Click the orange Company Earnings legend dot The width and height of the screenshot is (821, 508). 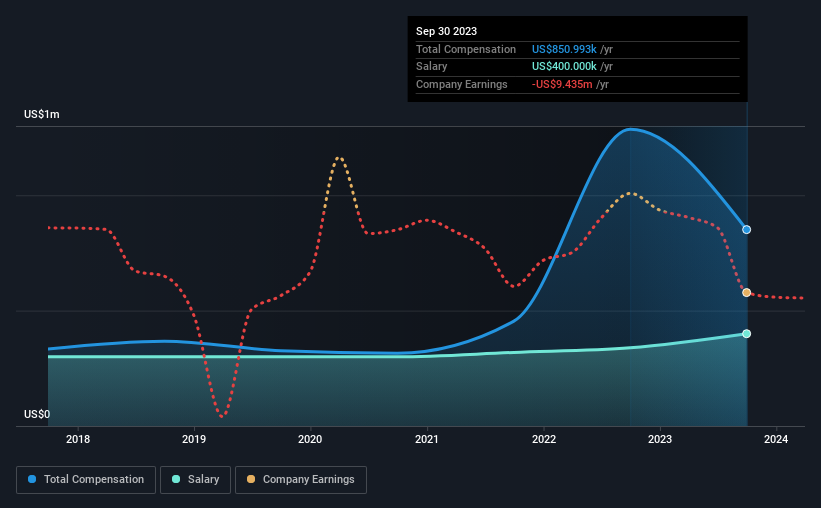(x=251, y=479)
